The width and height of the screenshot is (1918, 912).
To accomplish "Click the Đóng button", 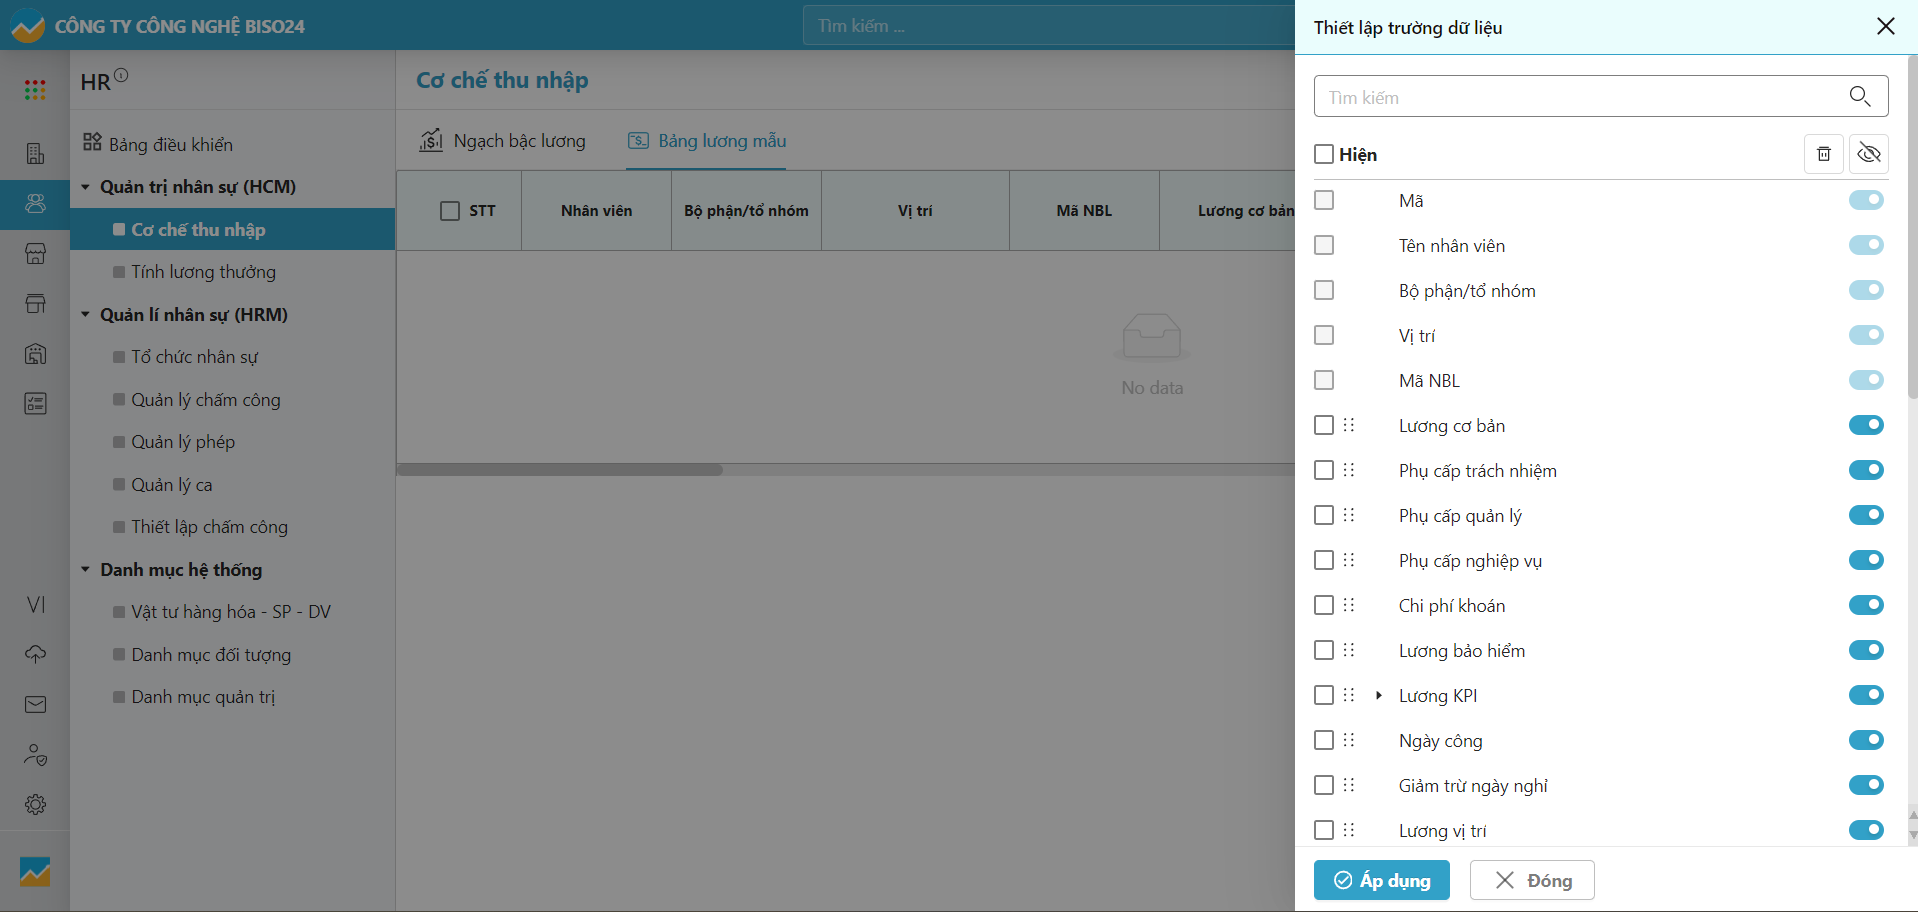I will [1531, 880].
